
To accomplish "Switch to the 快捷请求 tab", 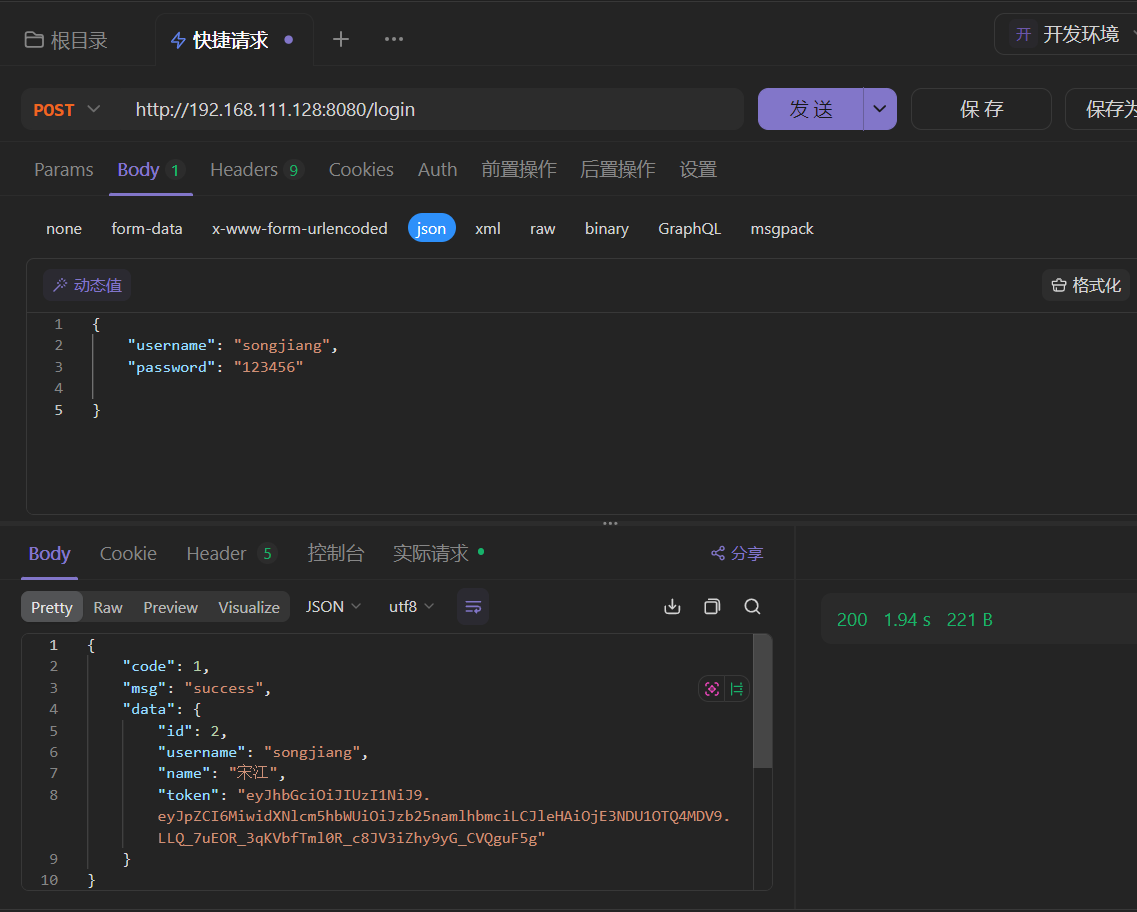I will click(x=231, y=41).
